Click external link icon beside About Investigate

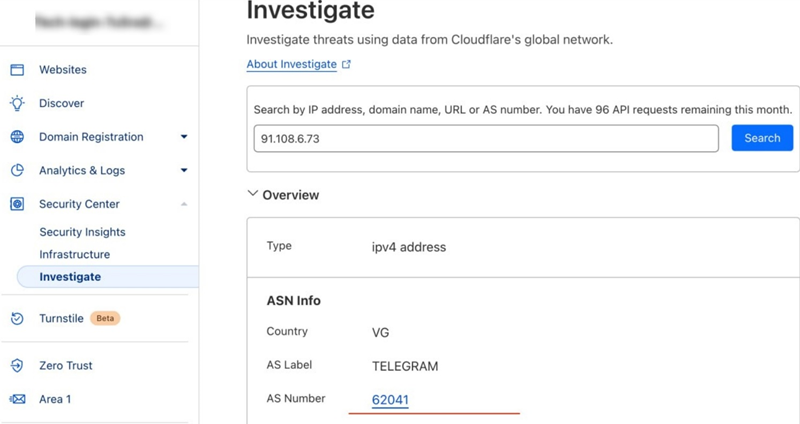[x=346, y=64]
